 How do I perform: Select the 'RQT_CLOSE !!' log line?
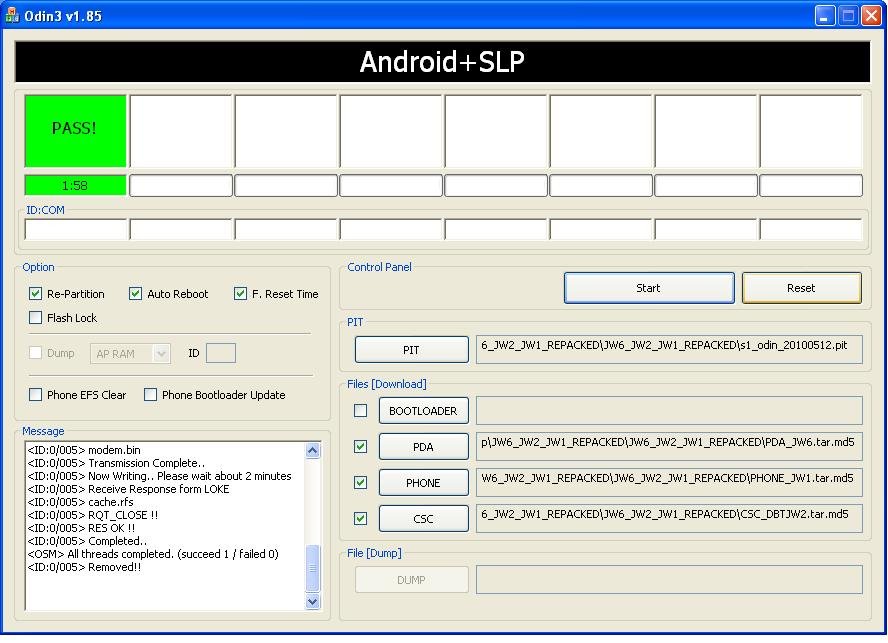pos(92,515)
